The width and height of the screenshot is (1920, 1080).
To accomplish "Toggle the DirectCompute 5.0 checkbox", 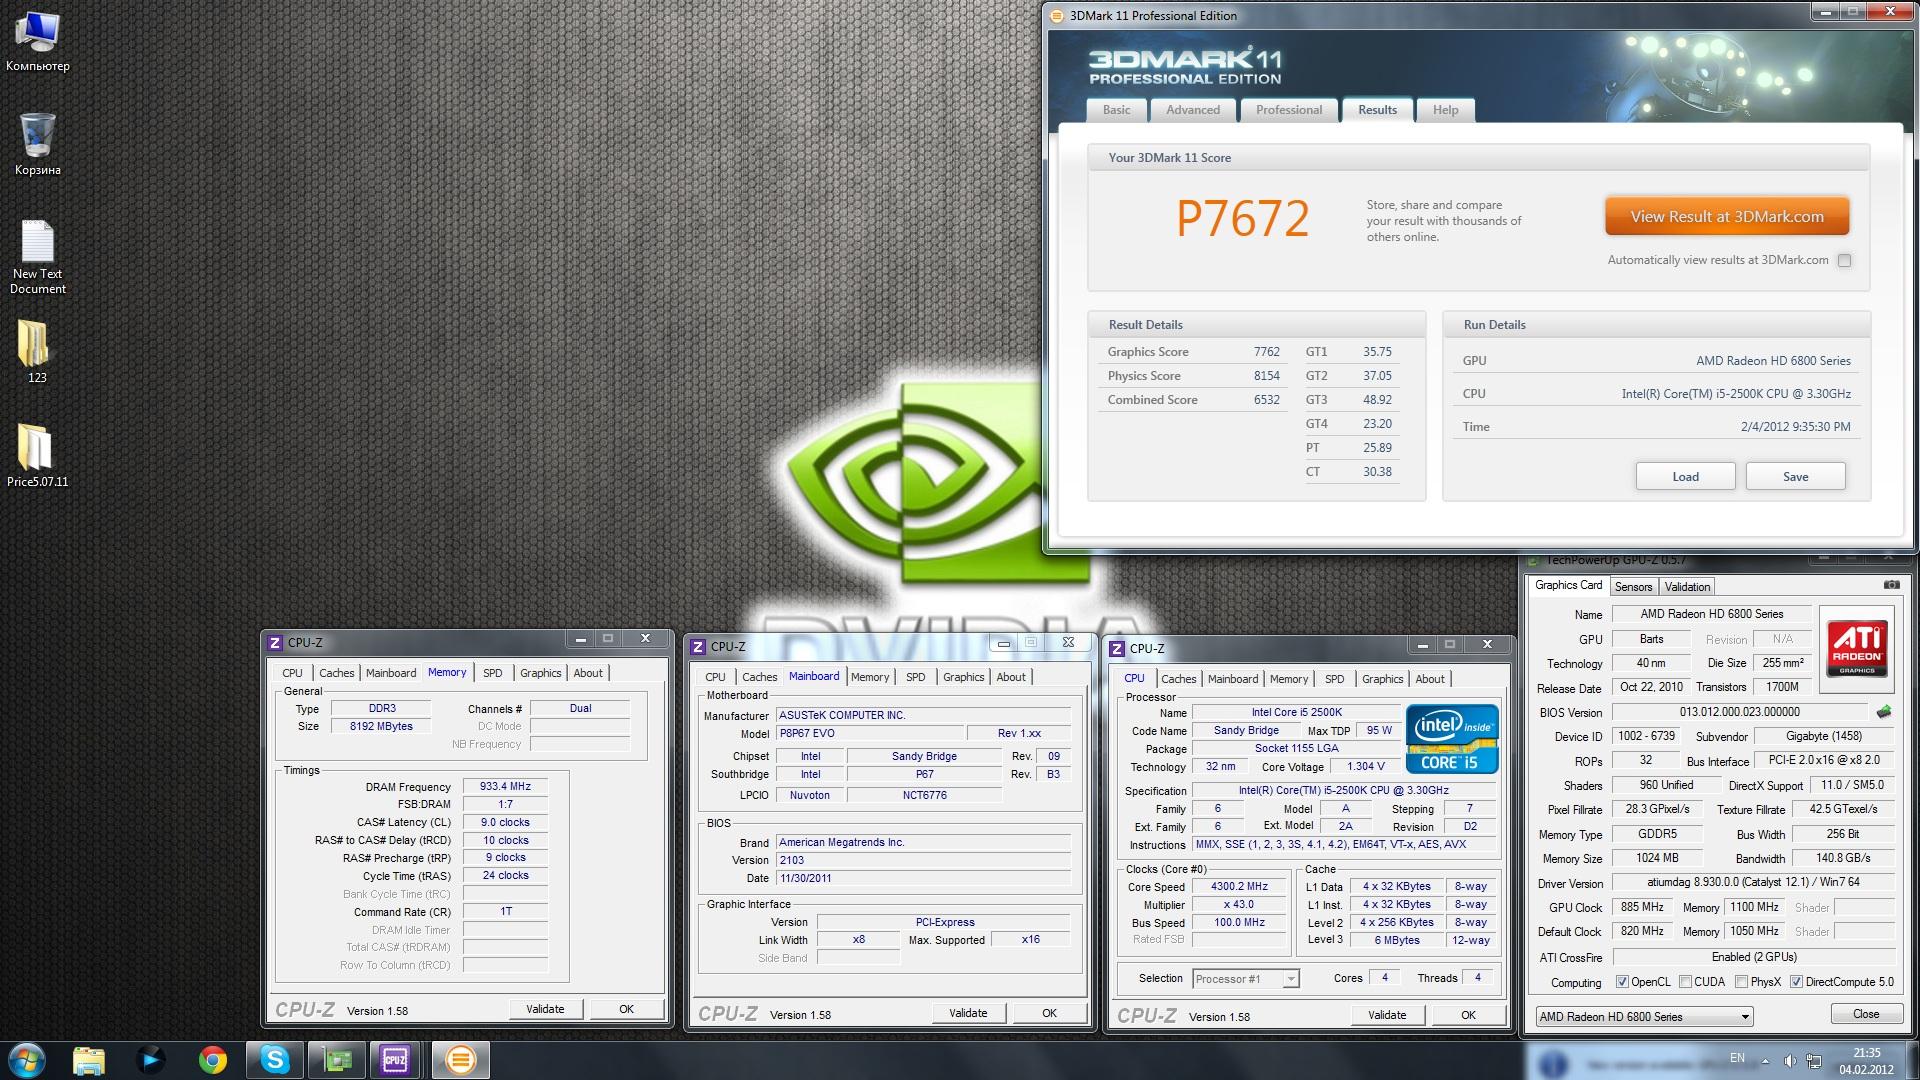I will pyautogui.click(x=1796, y=982).
